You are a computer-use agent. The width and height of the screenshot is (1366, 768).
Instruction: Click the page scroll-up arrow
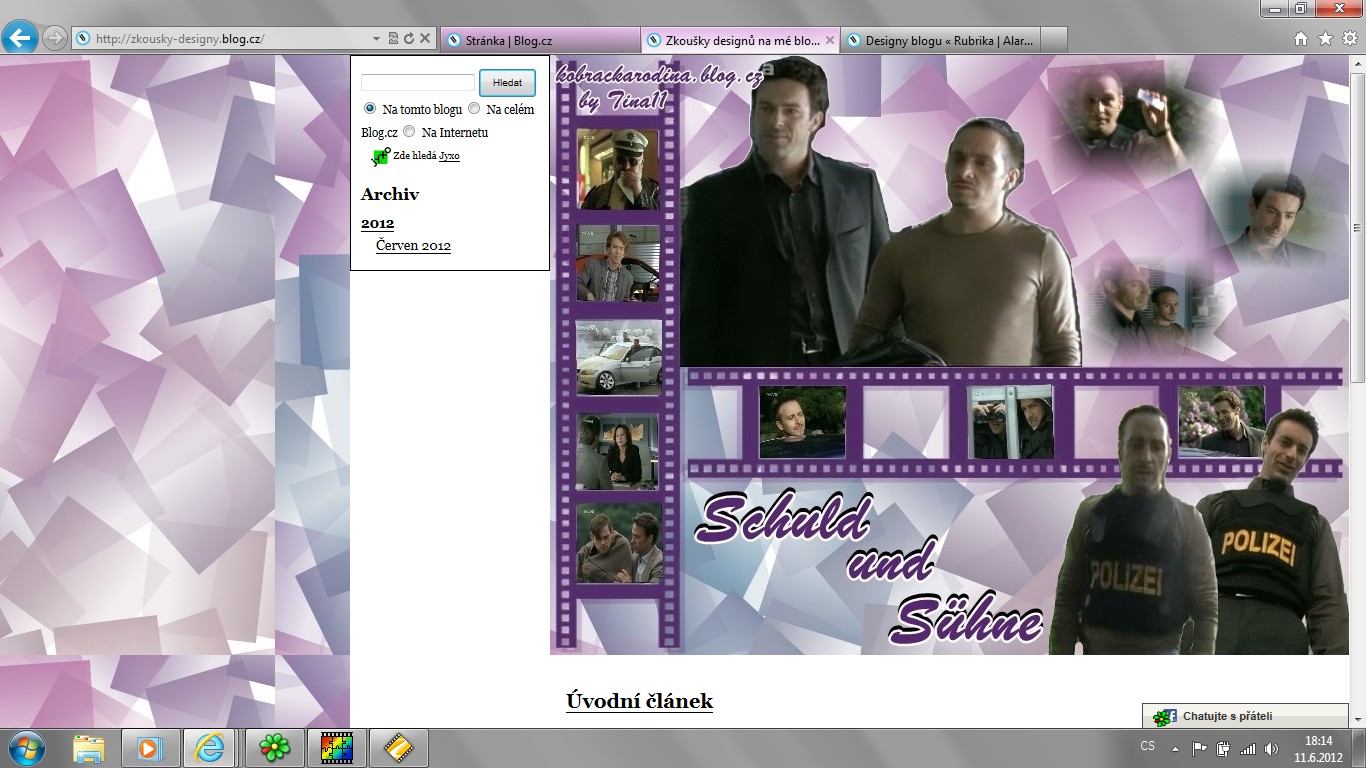point(1357,63)
